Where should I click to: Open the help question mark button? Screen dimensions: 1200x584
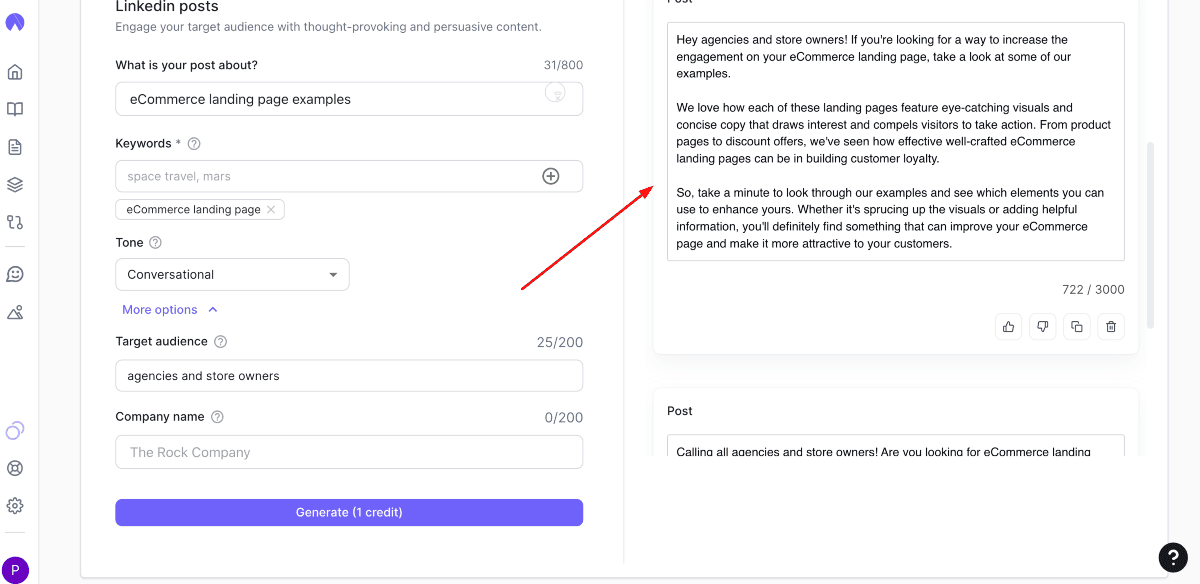pyautogui.click(x=1172, y=557)
